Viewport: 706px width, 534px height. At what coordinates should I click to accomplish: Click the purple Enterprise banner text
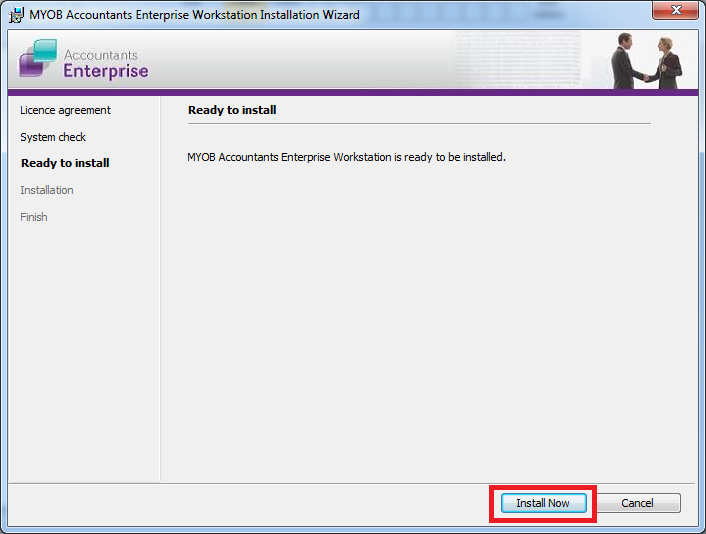point(105,71)
